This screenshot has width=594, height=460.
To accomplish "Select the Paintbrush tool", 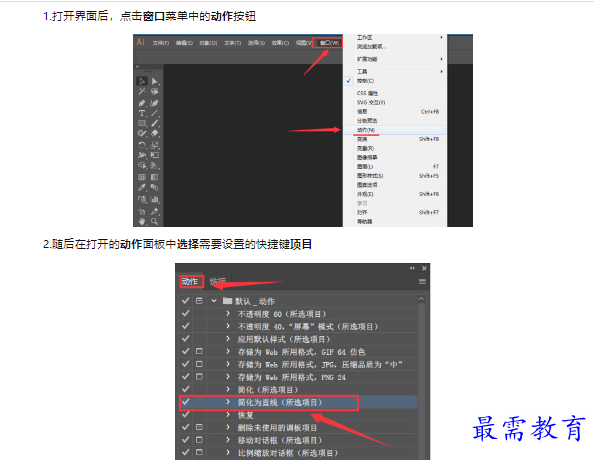I will pos(155,123).
